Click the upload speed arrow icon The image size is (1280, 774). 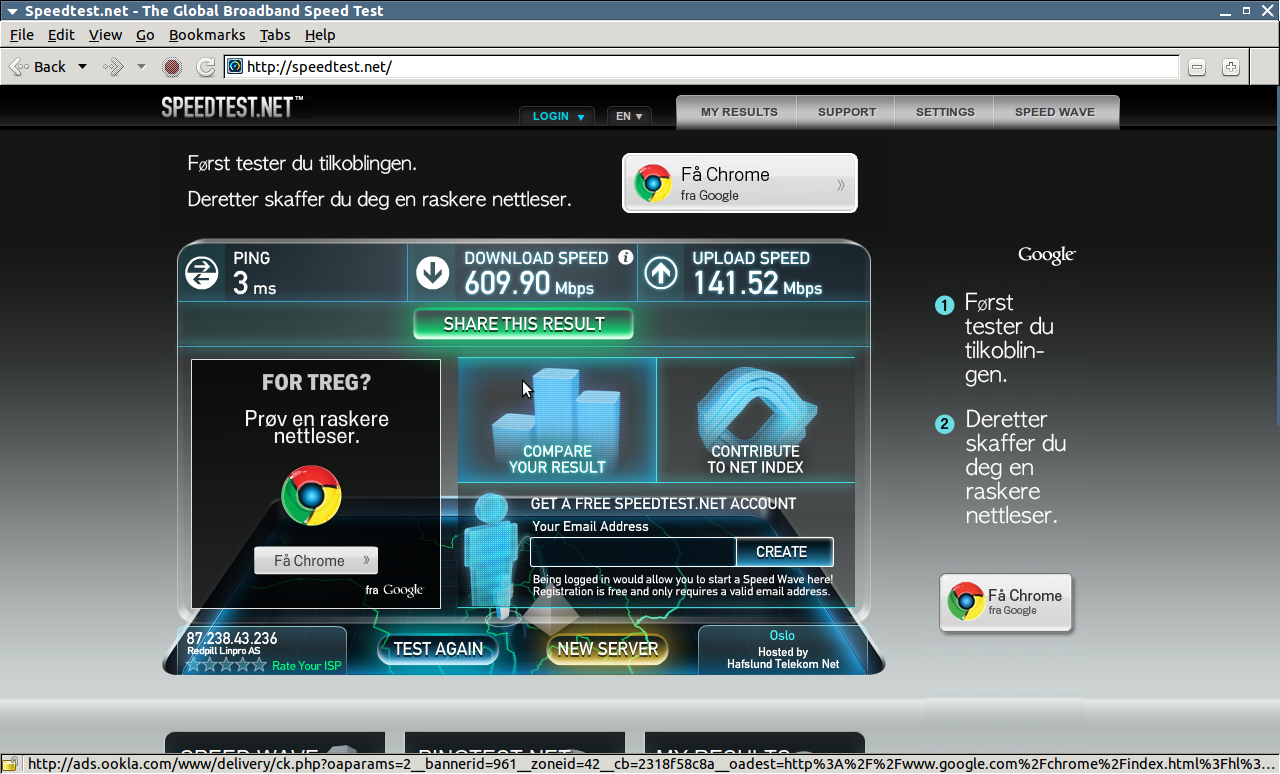click(x=661, y=273)
